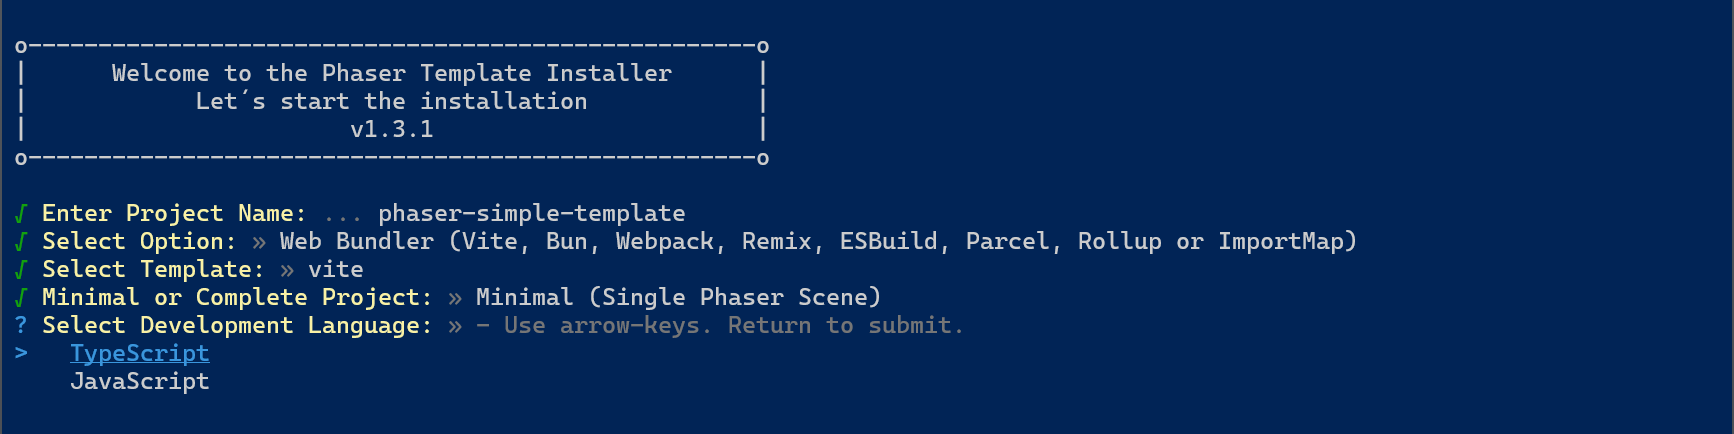Select the TypeScript language option

[x=139, y=353]
